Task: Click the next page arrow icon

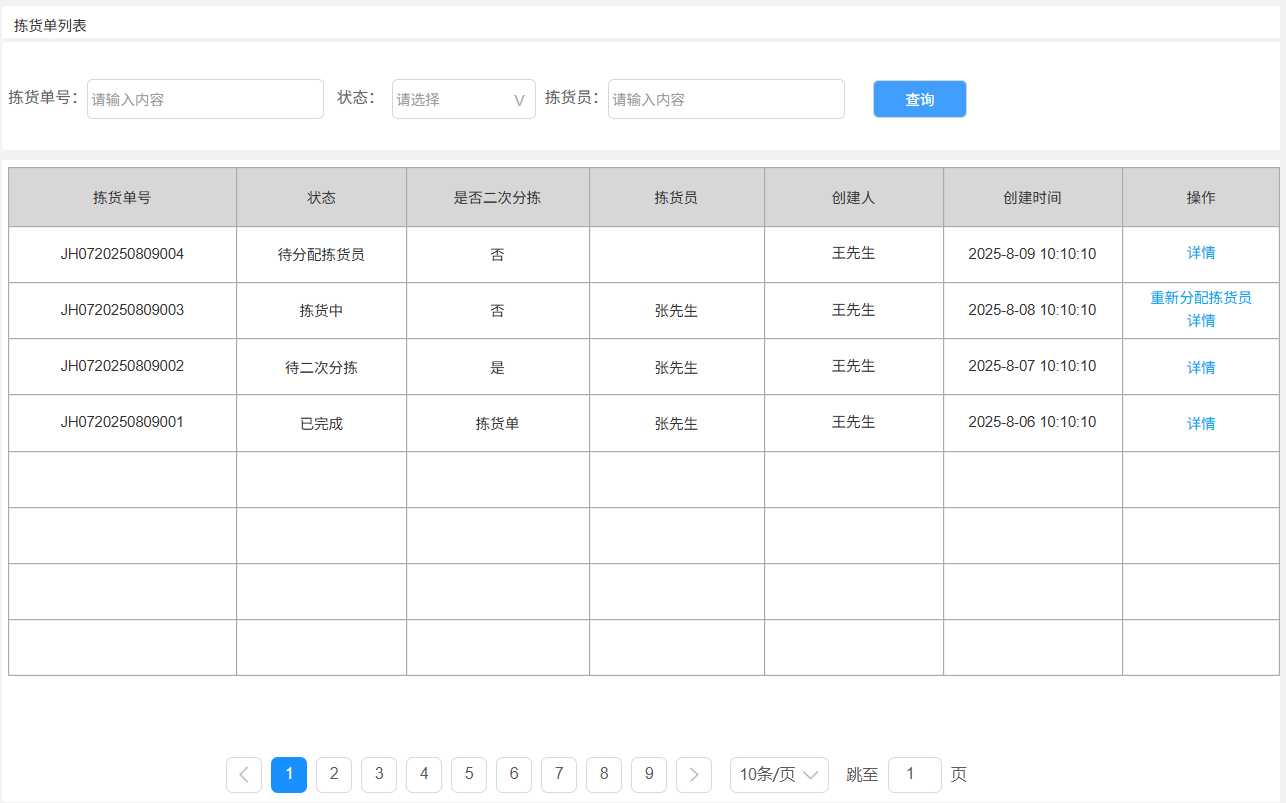Action: (x=694, y=774)
